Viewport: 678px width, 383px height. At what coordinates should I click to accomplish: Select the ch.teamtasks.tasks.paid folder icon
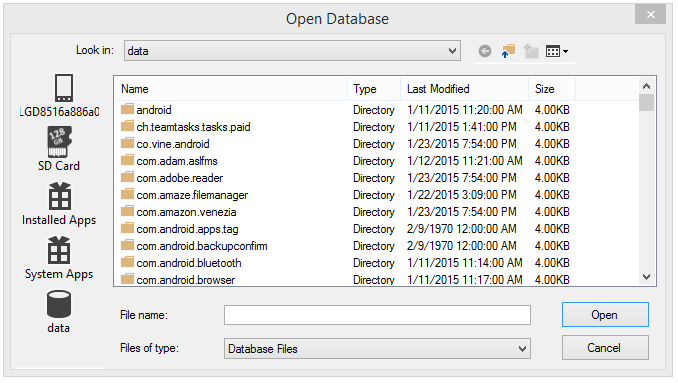tap(127, 126)
